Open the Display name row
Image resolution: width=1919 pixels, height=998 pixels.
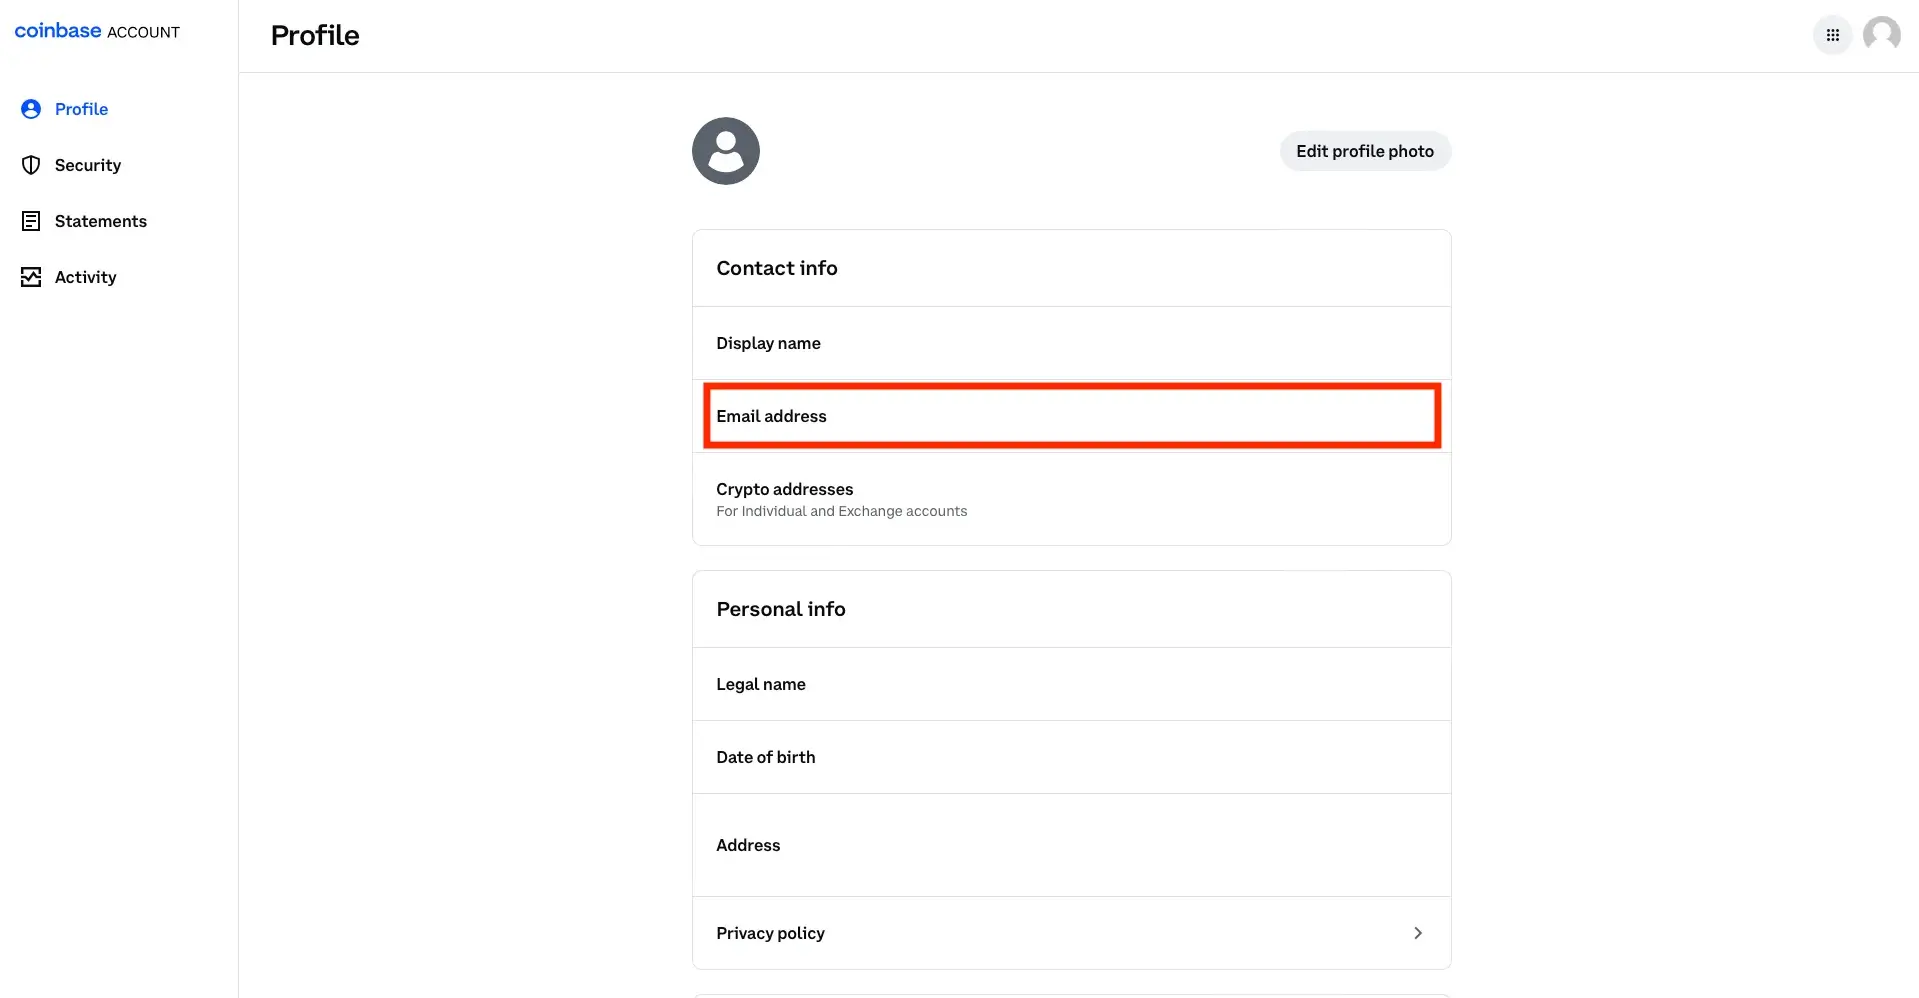click(1071, 343)
